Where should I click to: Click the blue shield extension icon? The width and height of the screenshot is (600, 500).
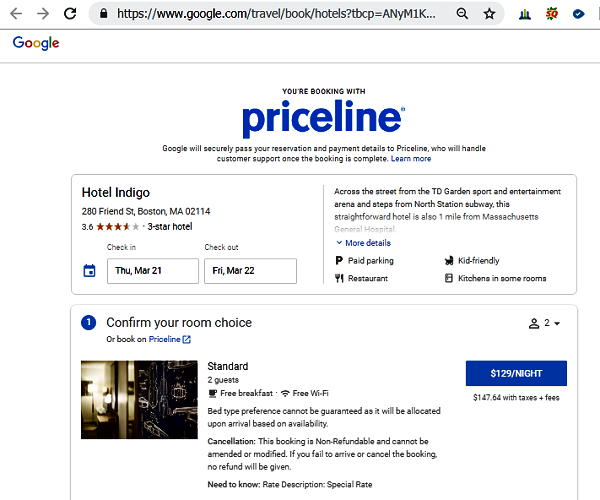tap(579, 14)
